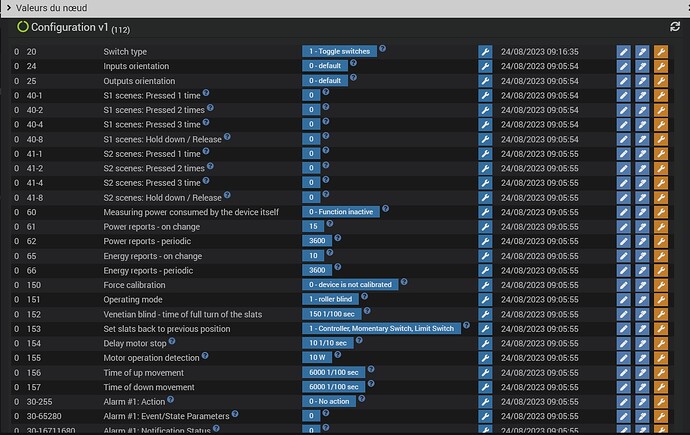
Task: Open help next to S1 scenes: Pressed 2 times
Action: coord(210,107)
